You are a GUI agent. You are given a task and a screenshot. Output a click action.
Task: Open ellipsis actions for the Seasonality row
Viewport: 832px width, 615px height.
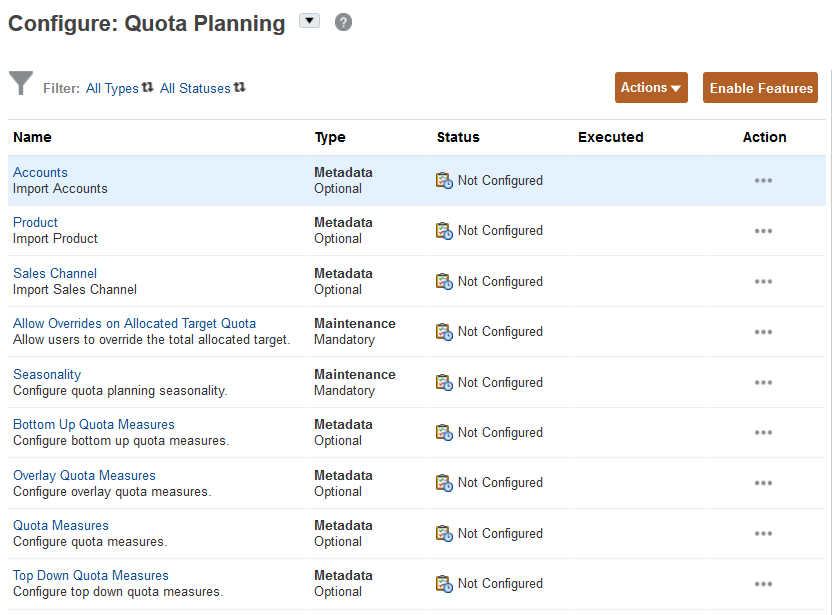coord(763,382)
